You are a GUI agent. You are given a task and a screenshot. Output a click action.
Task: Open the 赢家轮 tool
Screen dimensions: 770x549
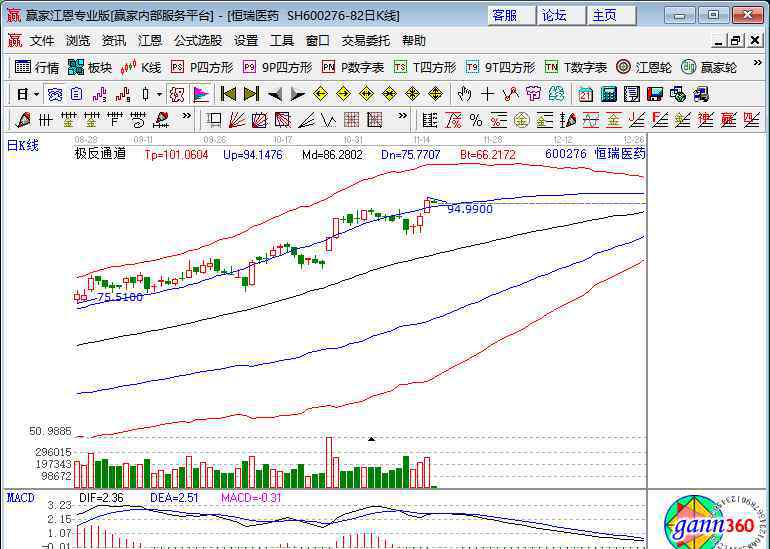tap(709, 67)
